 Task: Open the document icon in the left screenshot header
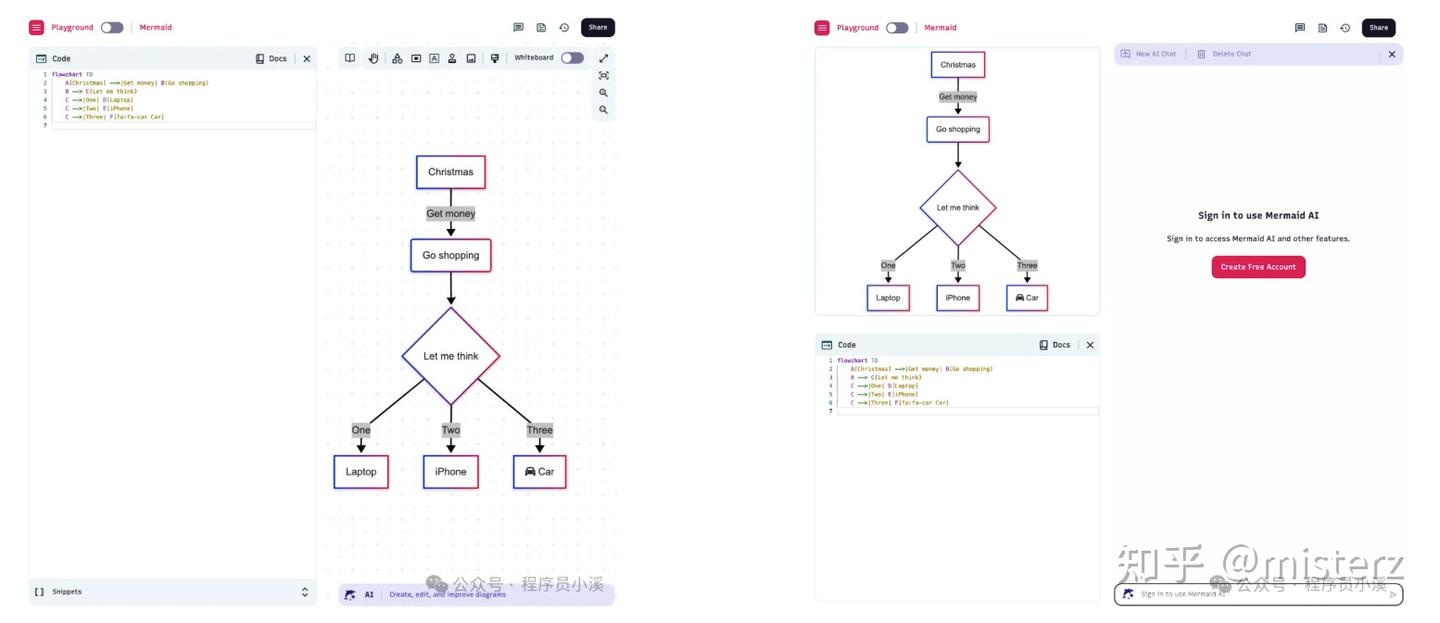[x=541, y=28]
